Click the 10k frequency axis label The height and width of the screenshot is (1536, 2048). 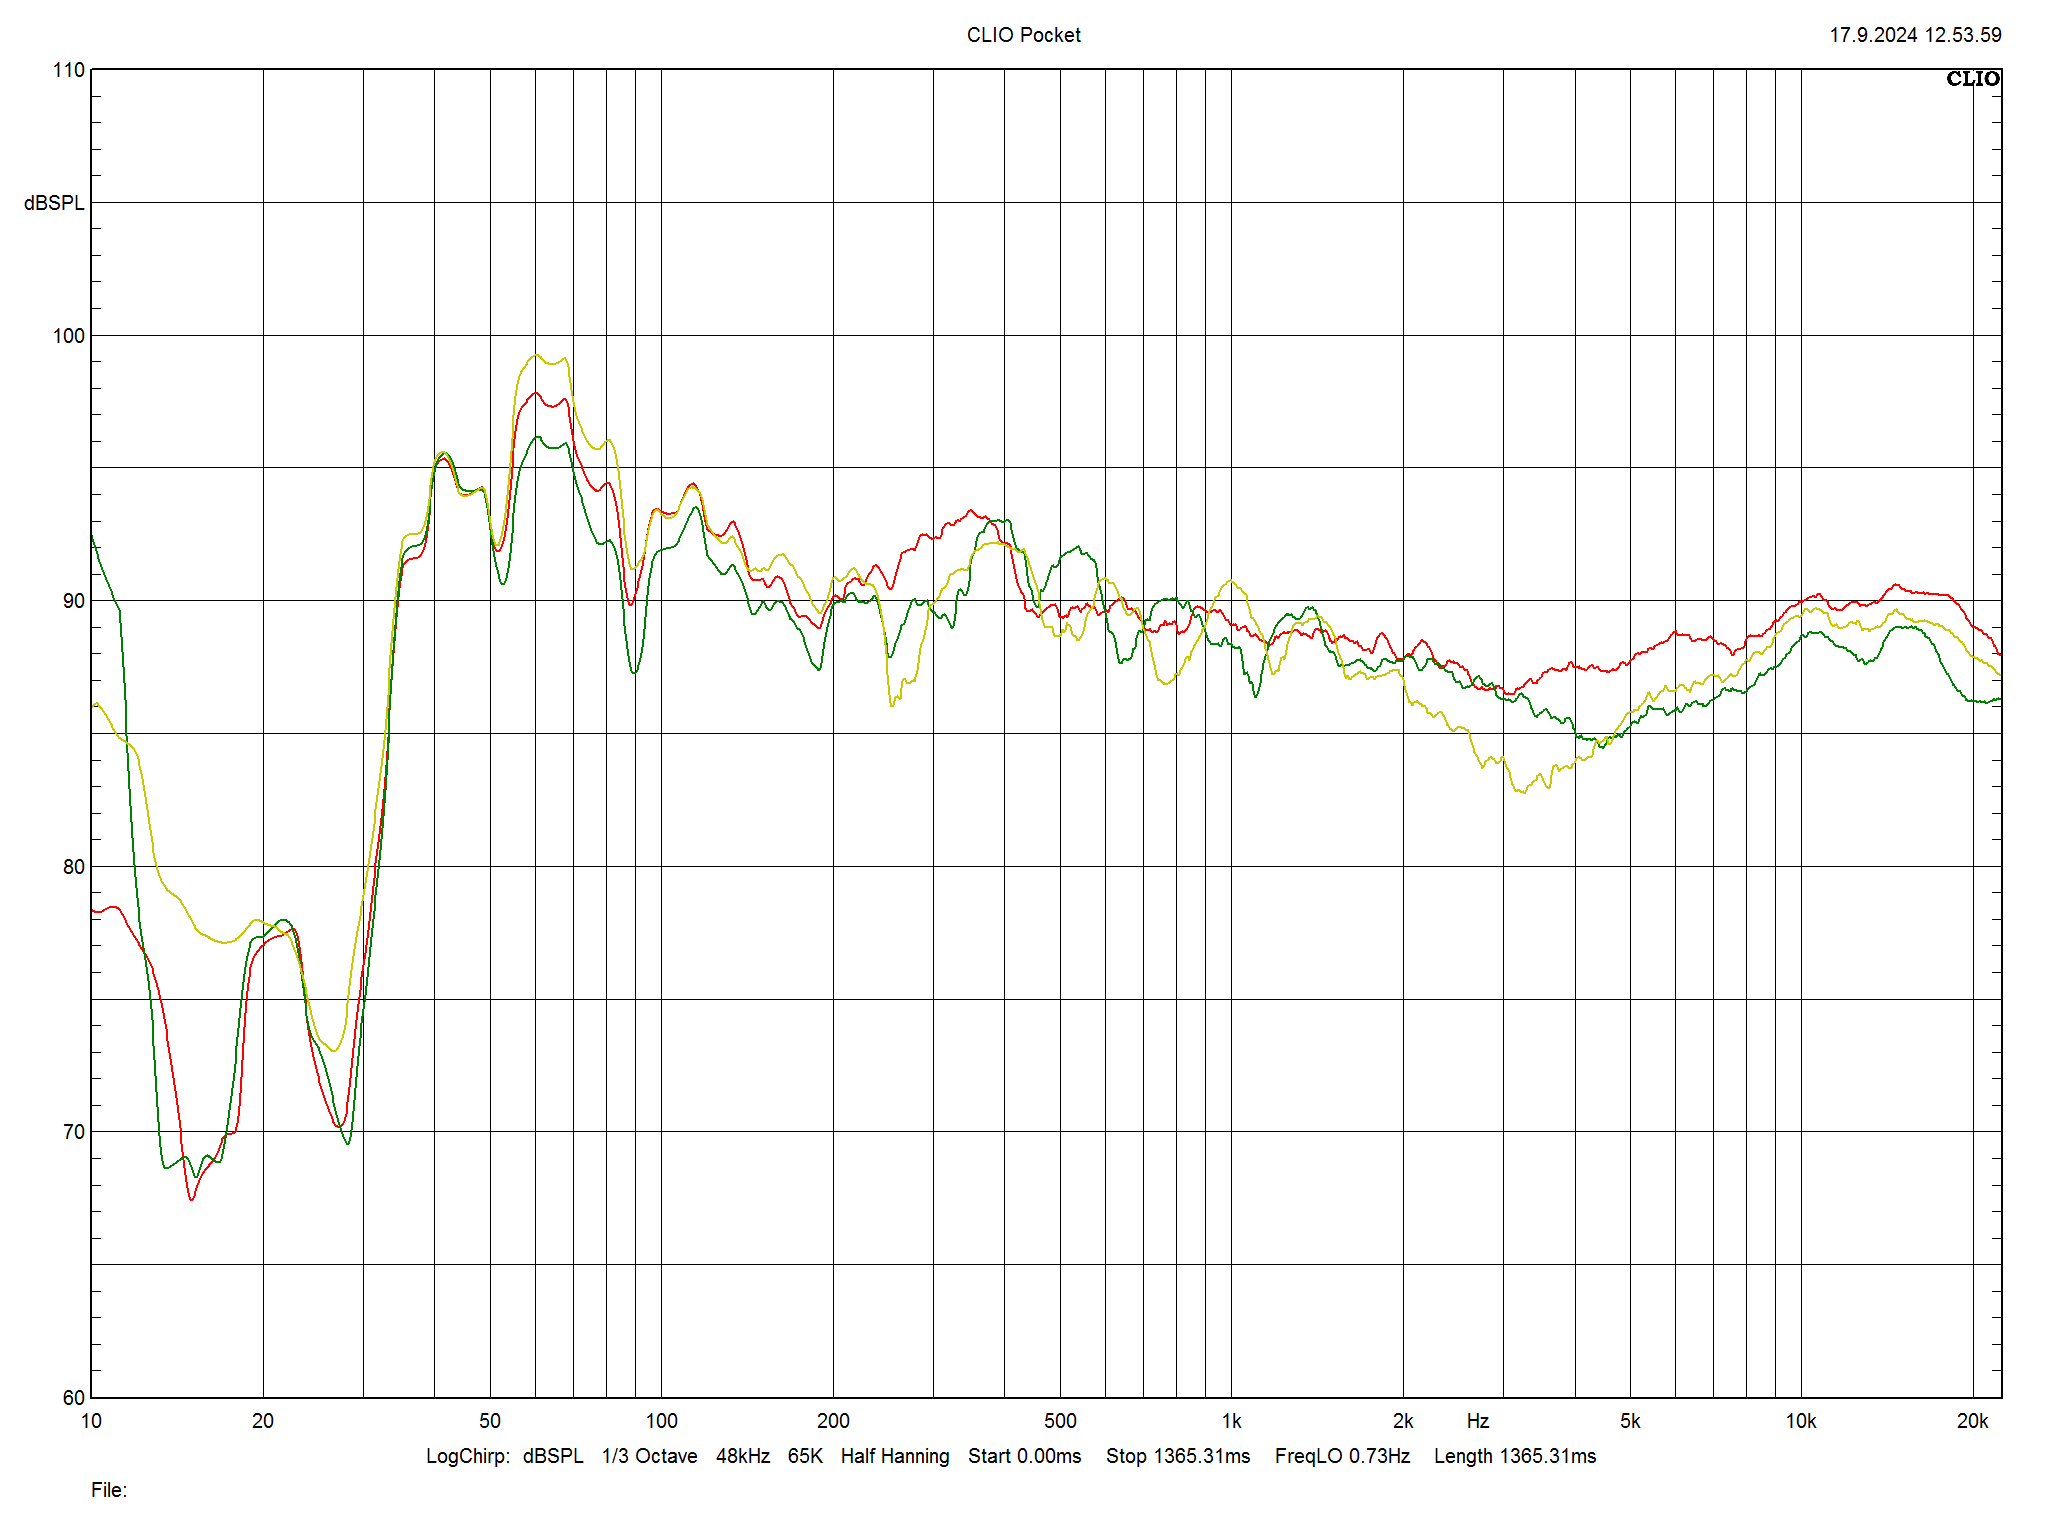1801,1421
